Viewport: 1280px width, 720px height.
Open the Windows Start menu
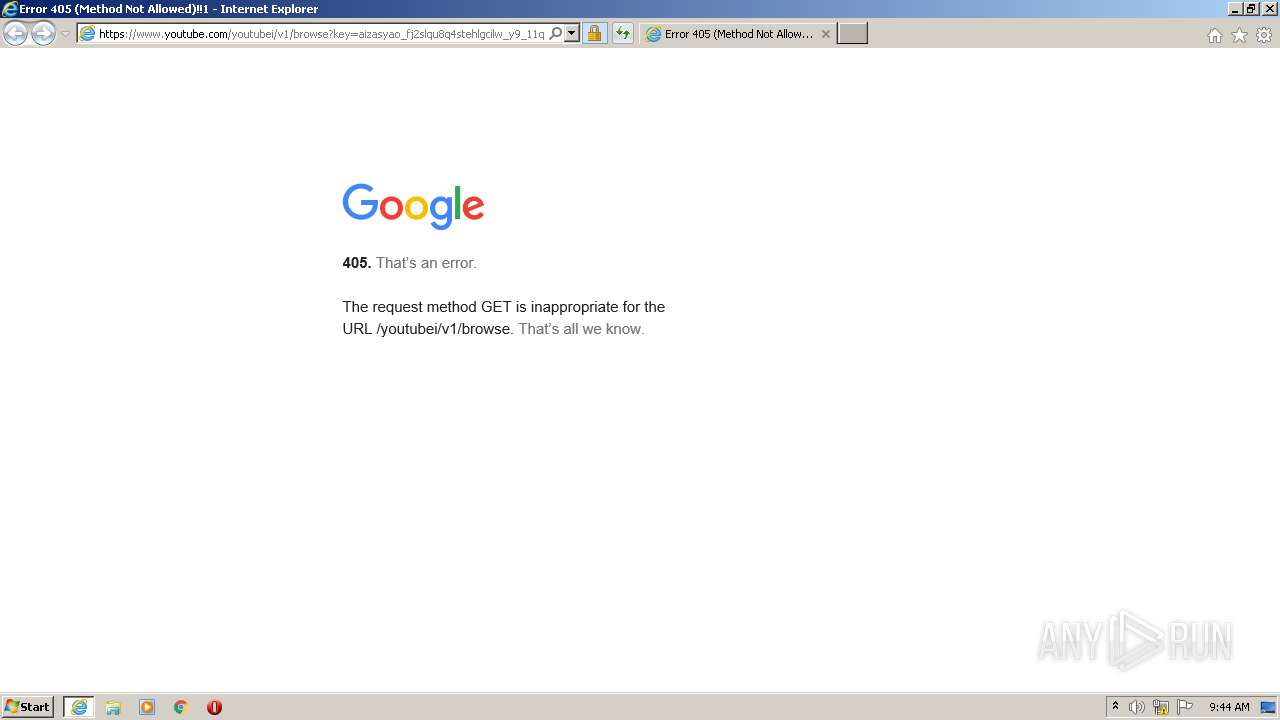28,707
